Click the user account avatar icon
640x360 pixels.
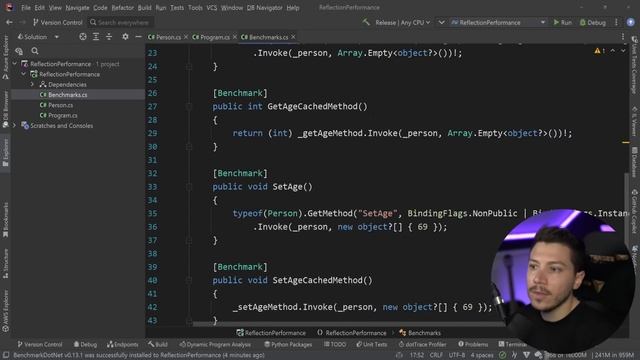pos(630,22)
